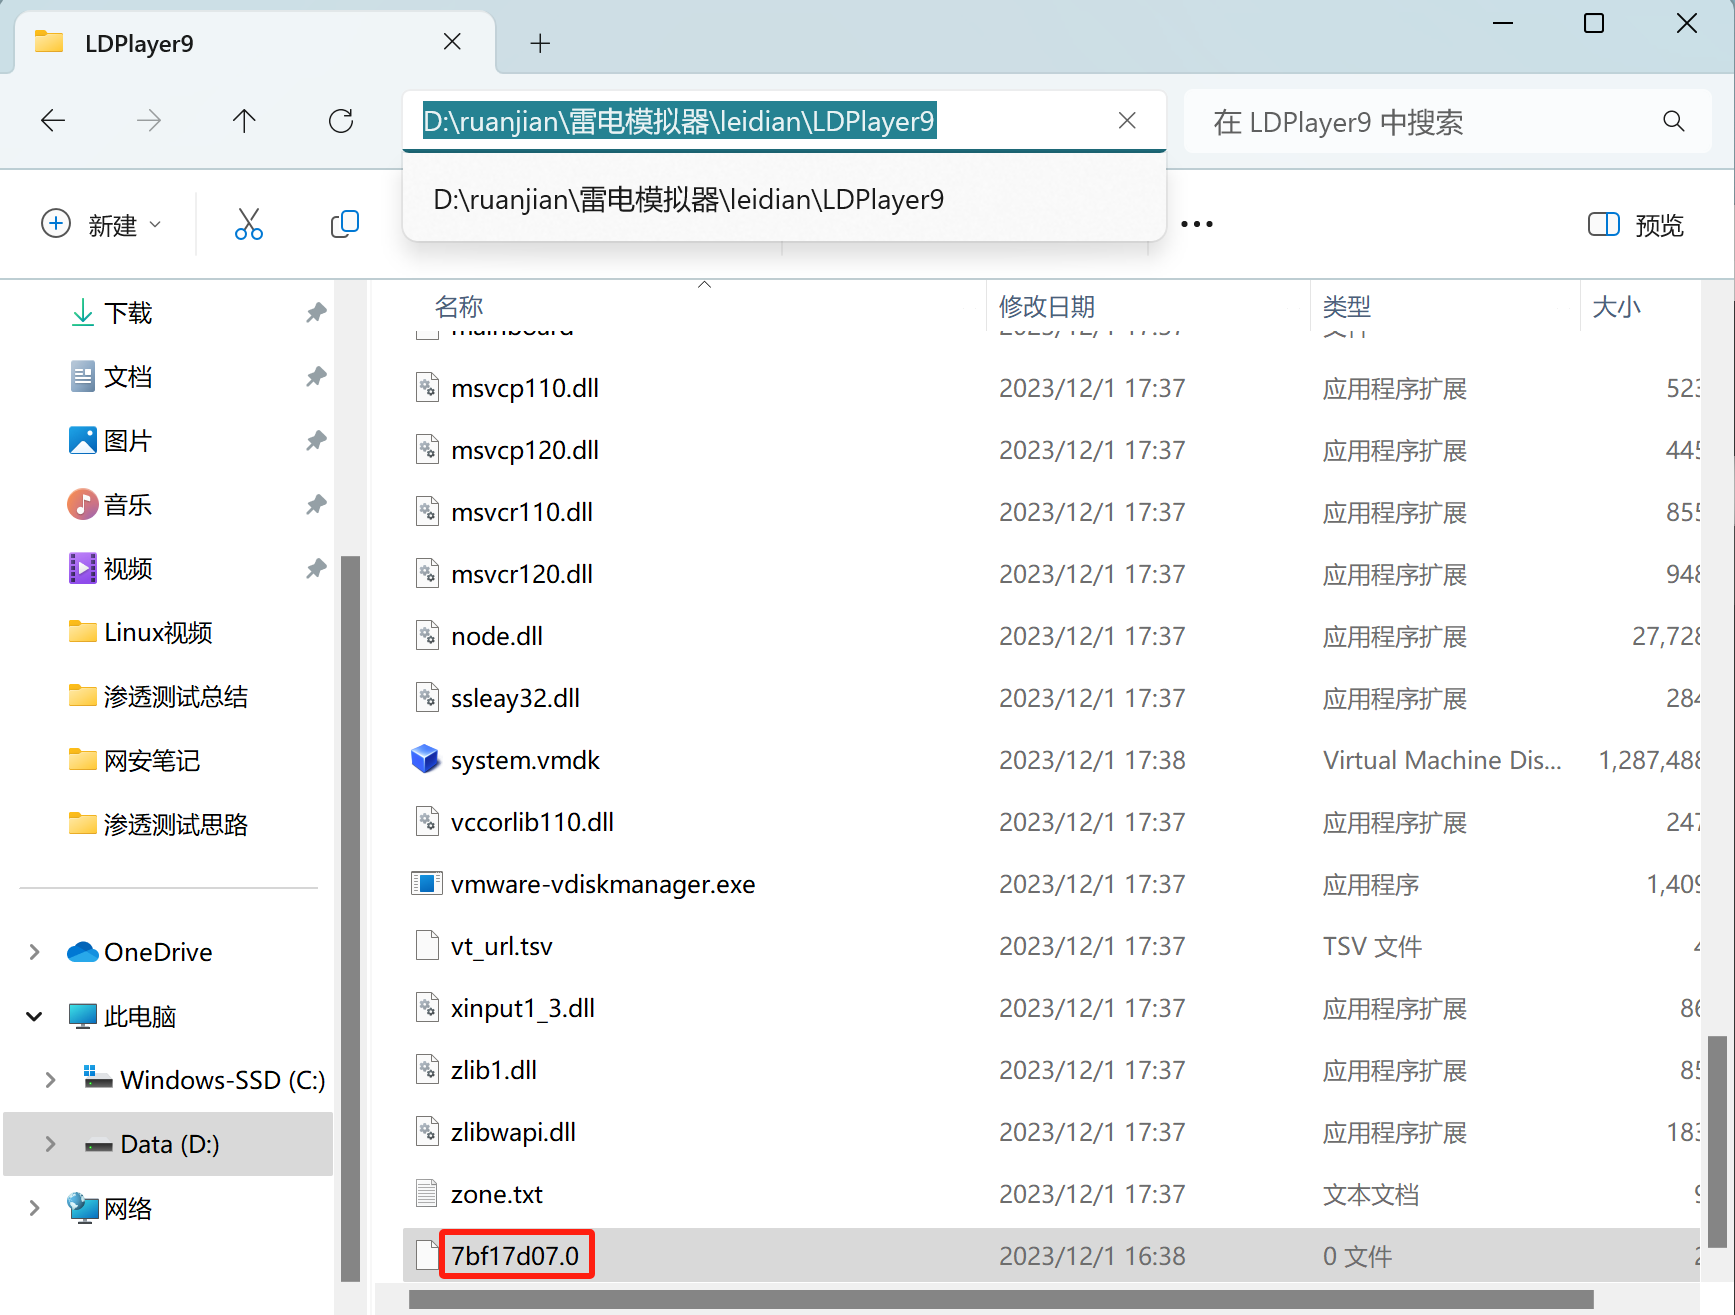
Task: Sort by 修改日期 column header
Action: pyautogui.click(x=1047, y=306)
